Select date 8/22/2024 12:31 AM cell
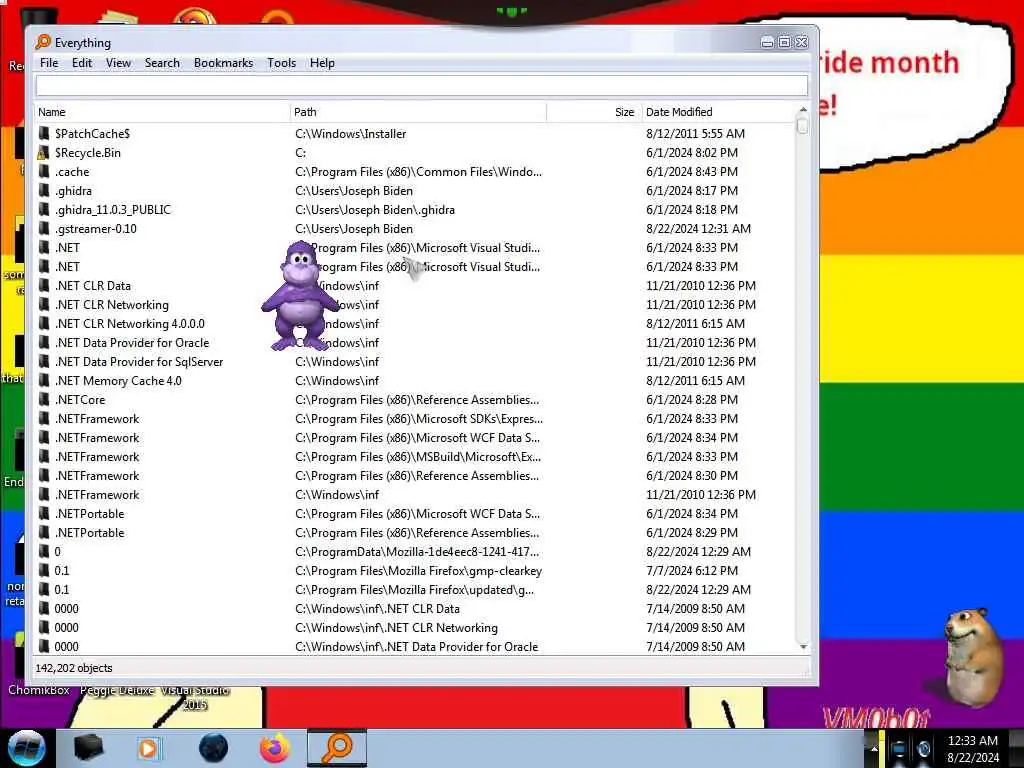1024x768 pixels. [698, 229]
